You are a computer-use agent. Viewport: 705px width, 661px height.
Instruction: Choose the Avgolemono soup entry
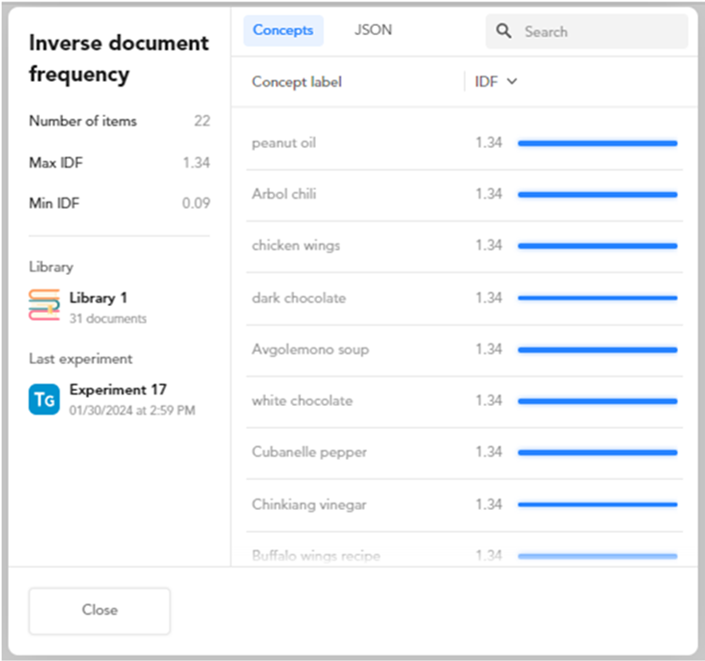310,349
